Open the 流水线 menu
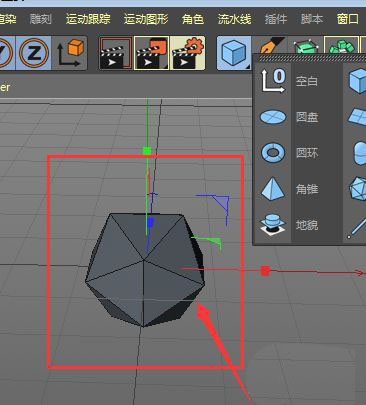The height and width of the screenshot is (405, 366). point(234,19)
